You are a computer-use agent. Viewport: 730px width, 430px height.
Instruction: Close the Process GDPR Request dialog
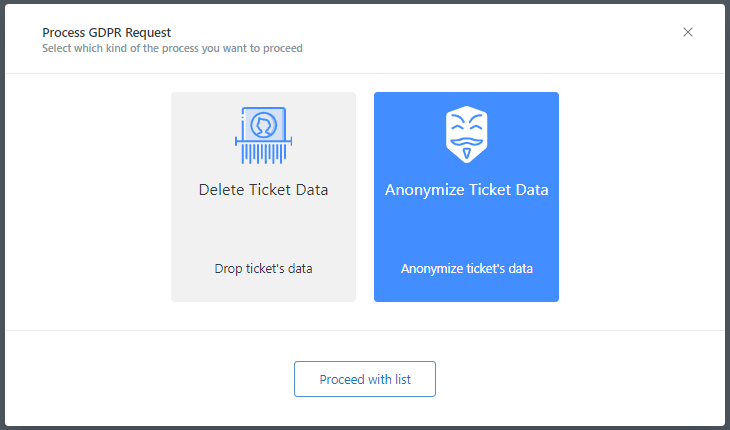point(688,32)
